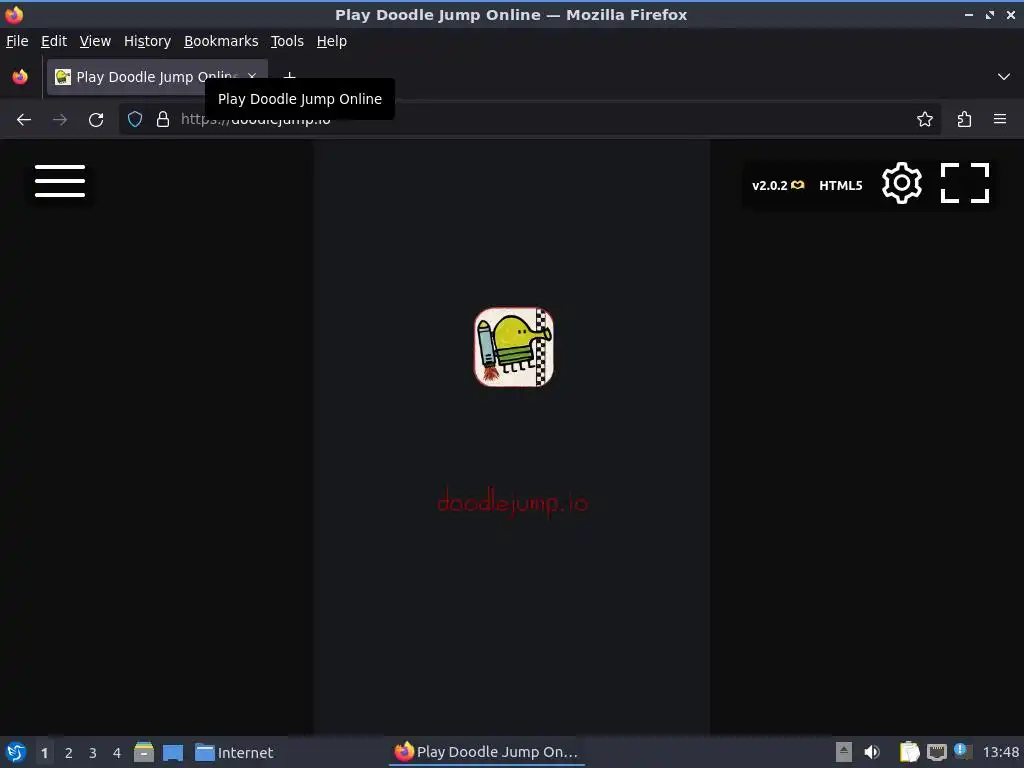
Task: Open the Tools menu
Action: (287, 41)
